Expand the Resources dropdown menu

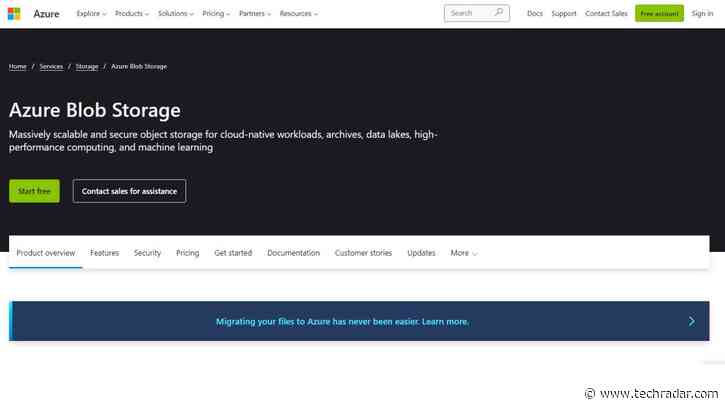tap(299, 14)
